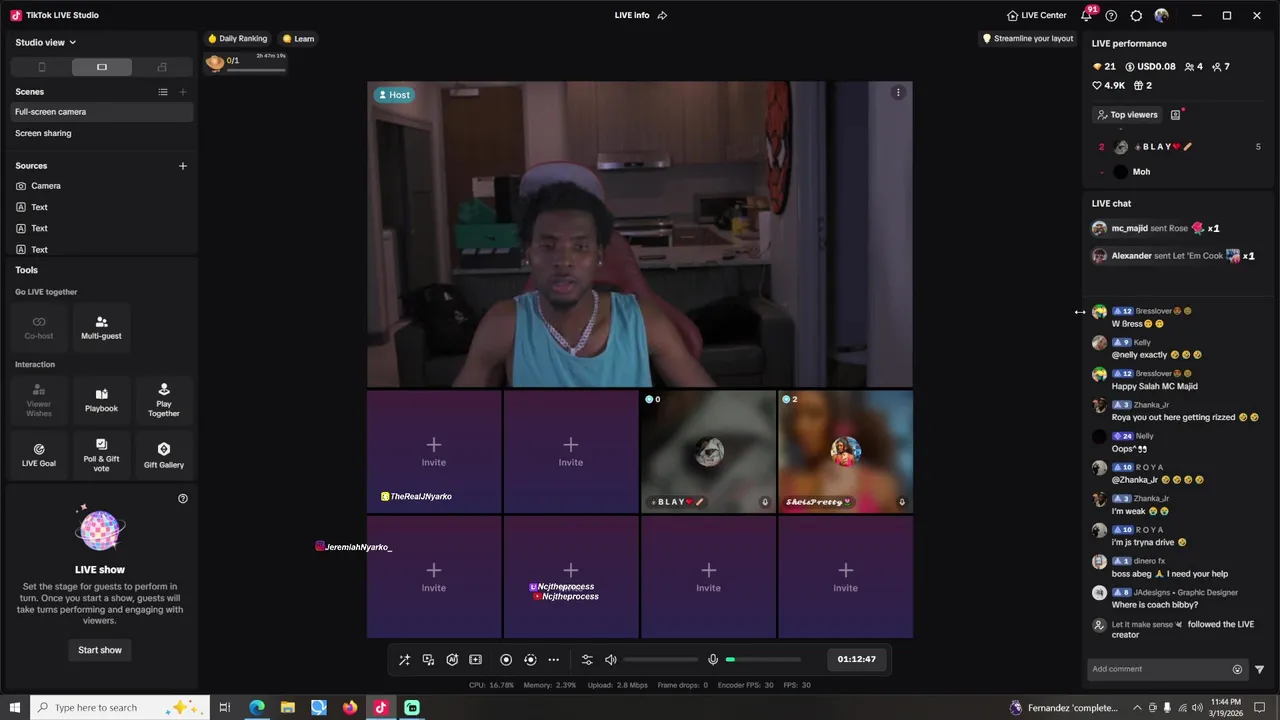This screenshot has height=720, width=1280.
Task: Open the magic wand effects tool
Action: (x=404, y=660)
